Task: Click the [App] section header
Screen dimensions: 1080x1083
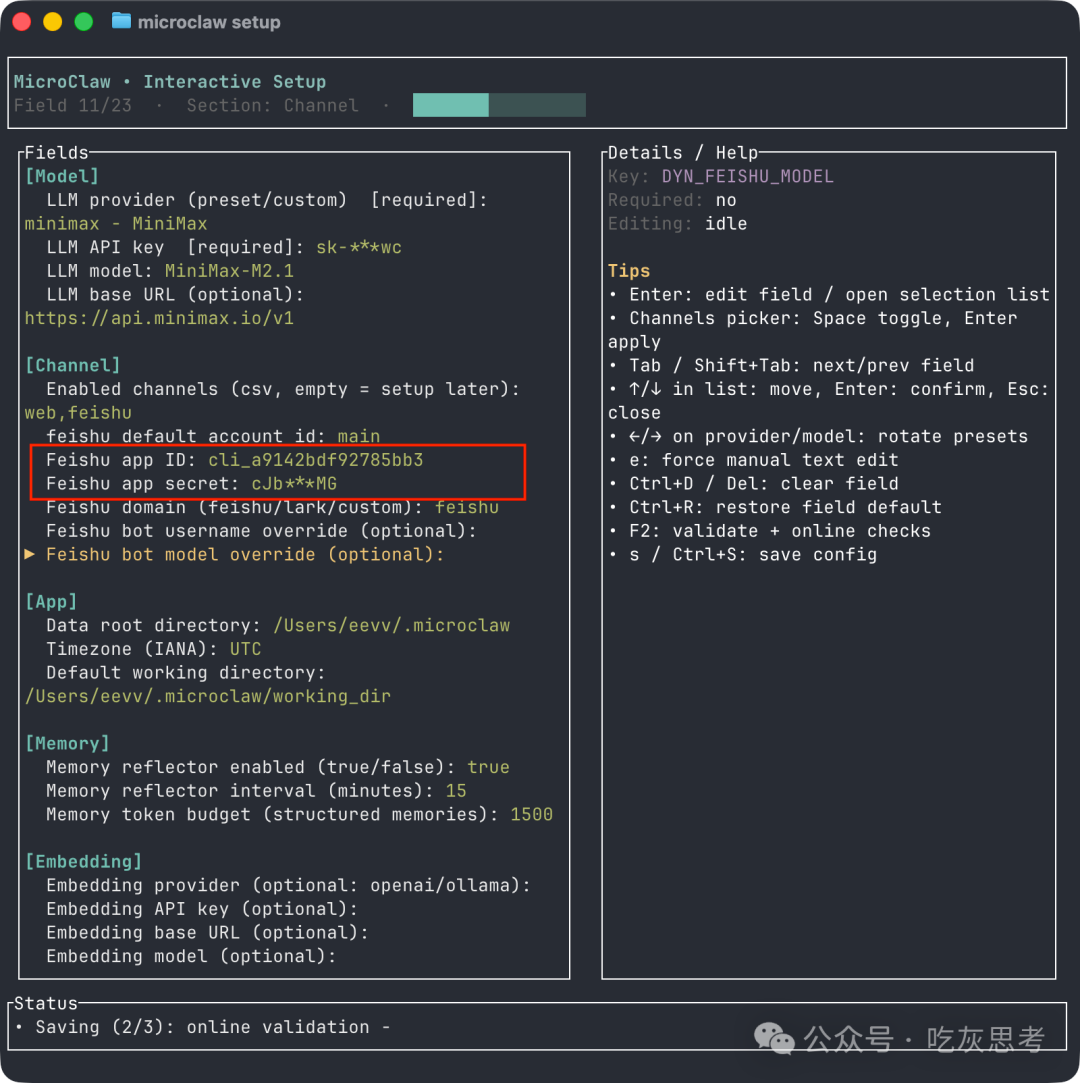Action: (51, 602)
